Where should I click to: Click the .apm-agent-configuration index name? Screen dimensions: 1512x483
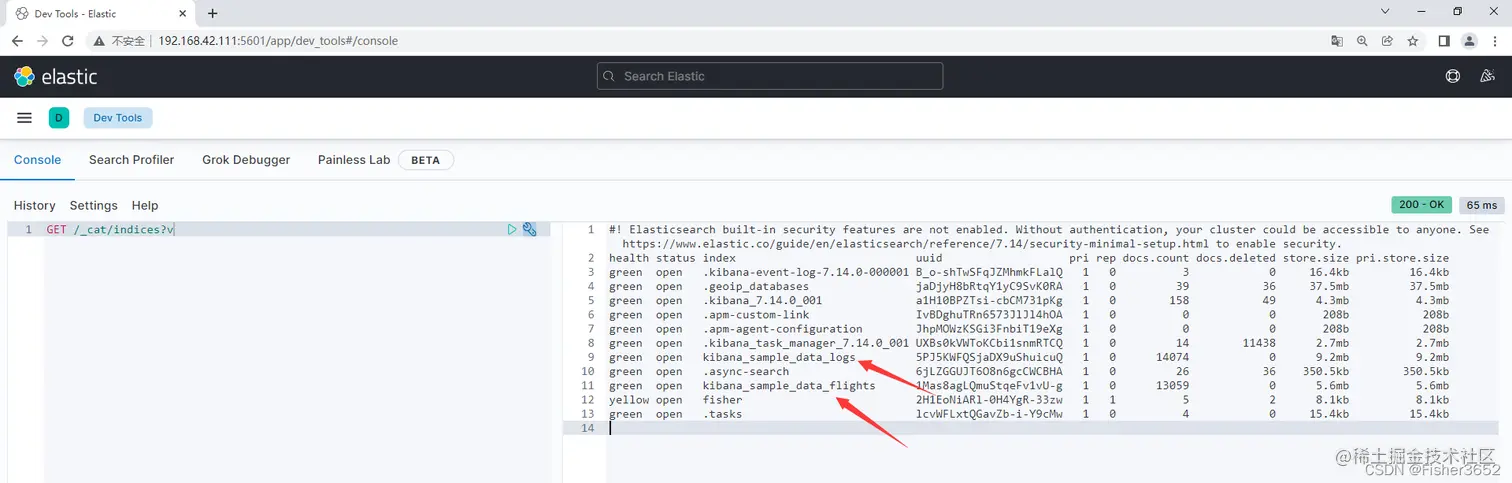point(782,328)
